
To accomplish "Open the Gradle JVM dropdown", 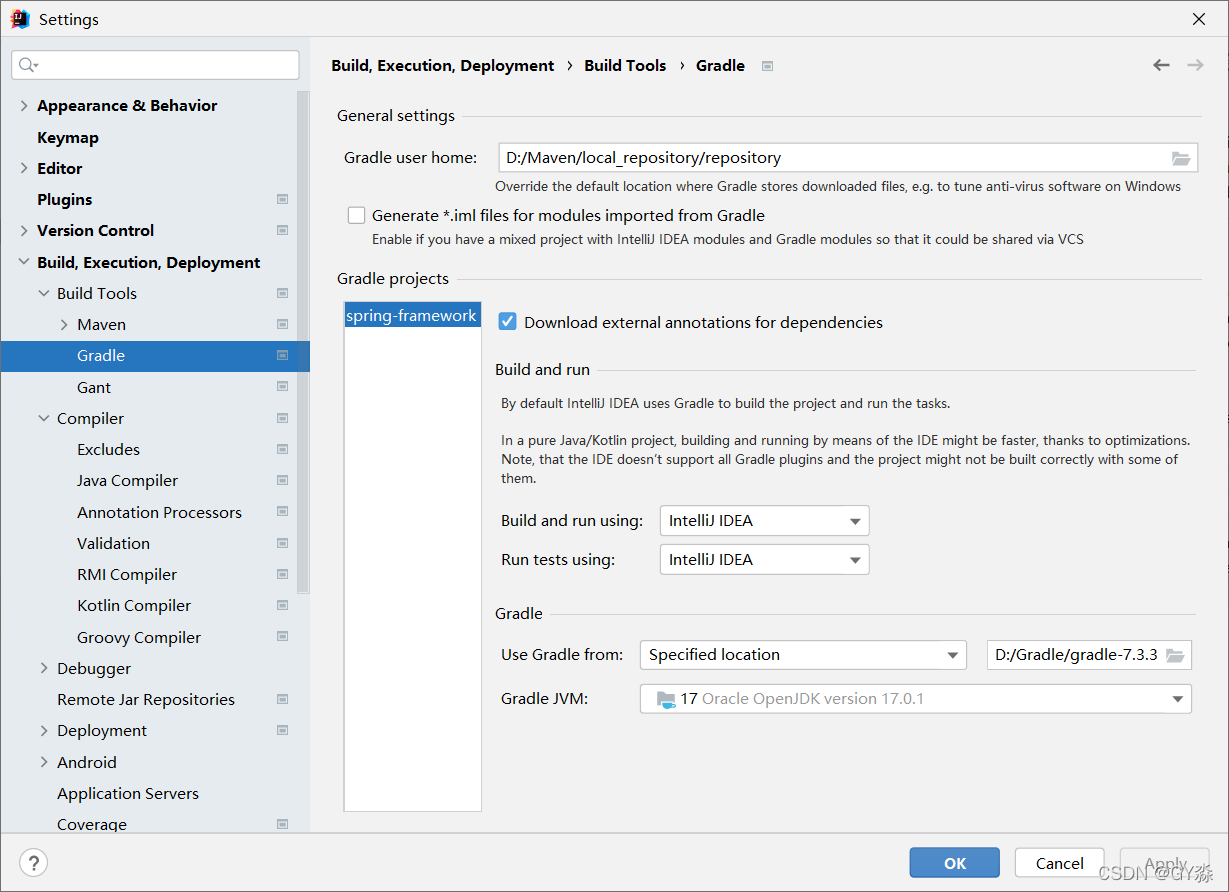I will click(x=915, y=699).
